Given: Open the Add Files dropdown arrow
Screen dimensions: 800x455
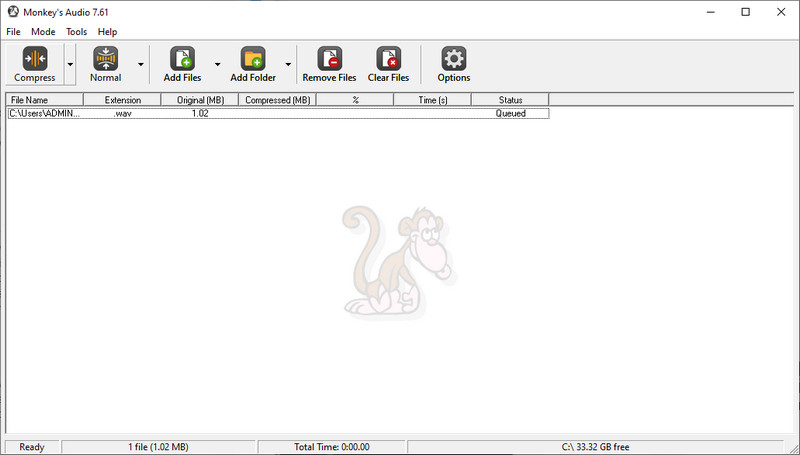Looking at the screenshot, I should [217, 64].
